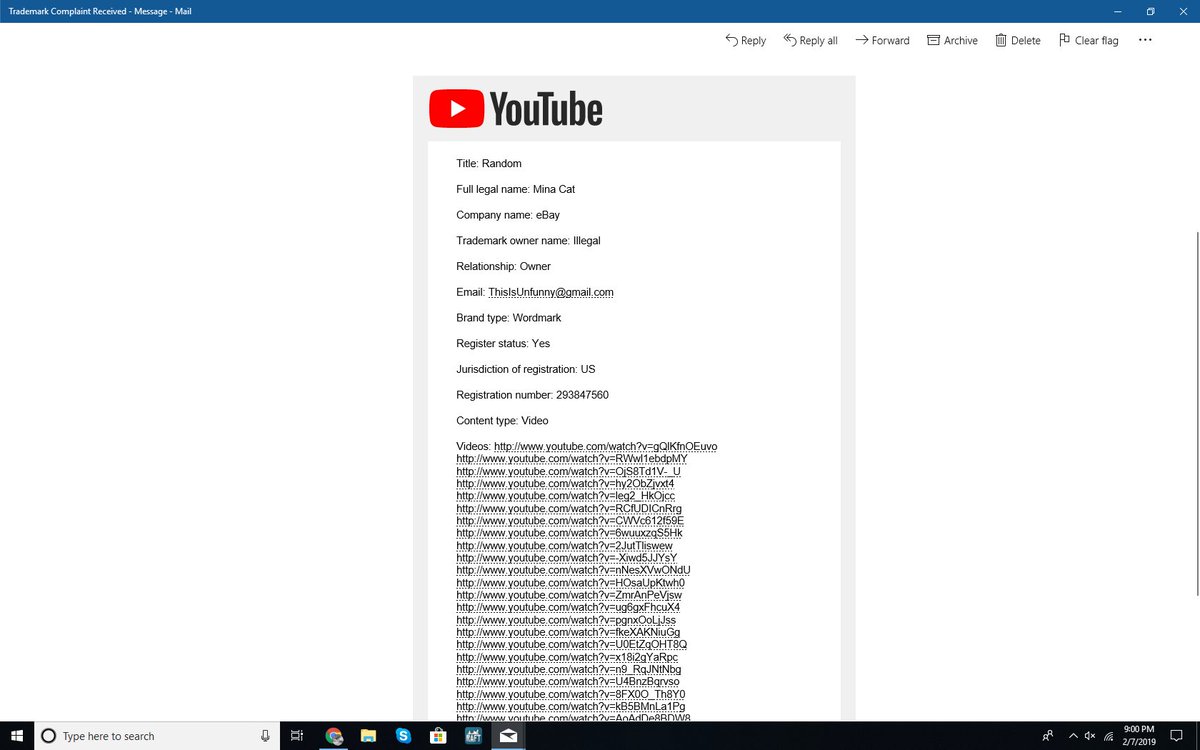The height and width of the screenshot is (750, 1200).
Task: Delete this email message
Action: tap(1017, 40)
